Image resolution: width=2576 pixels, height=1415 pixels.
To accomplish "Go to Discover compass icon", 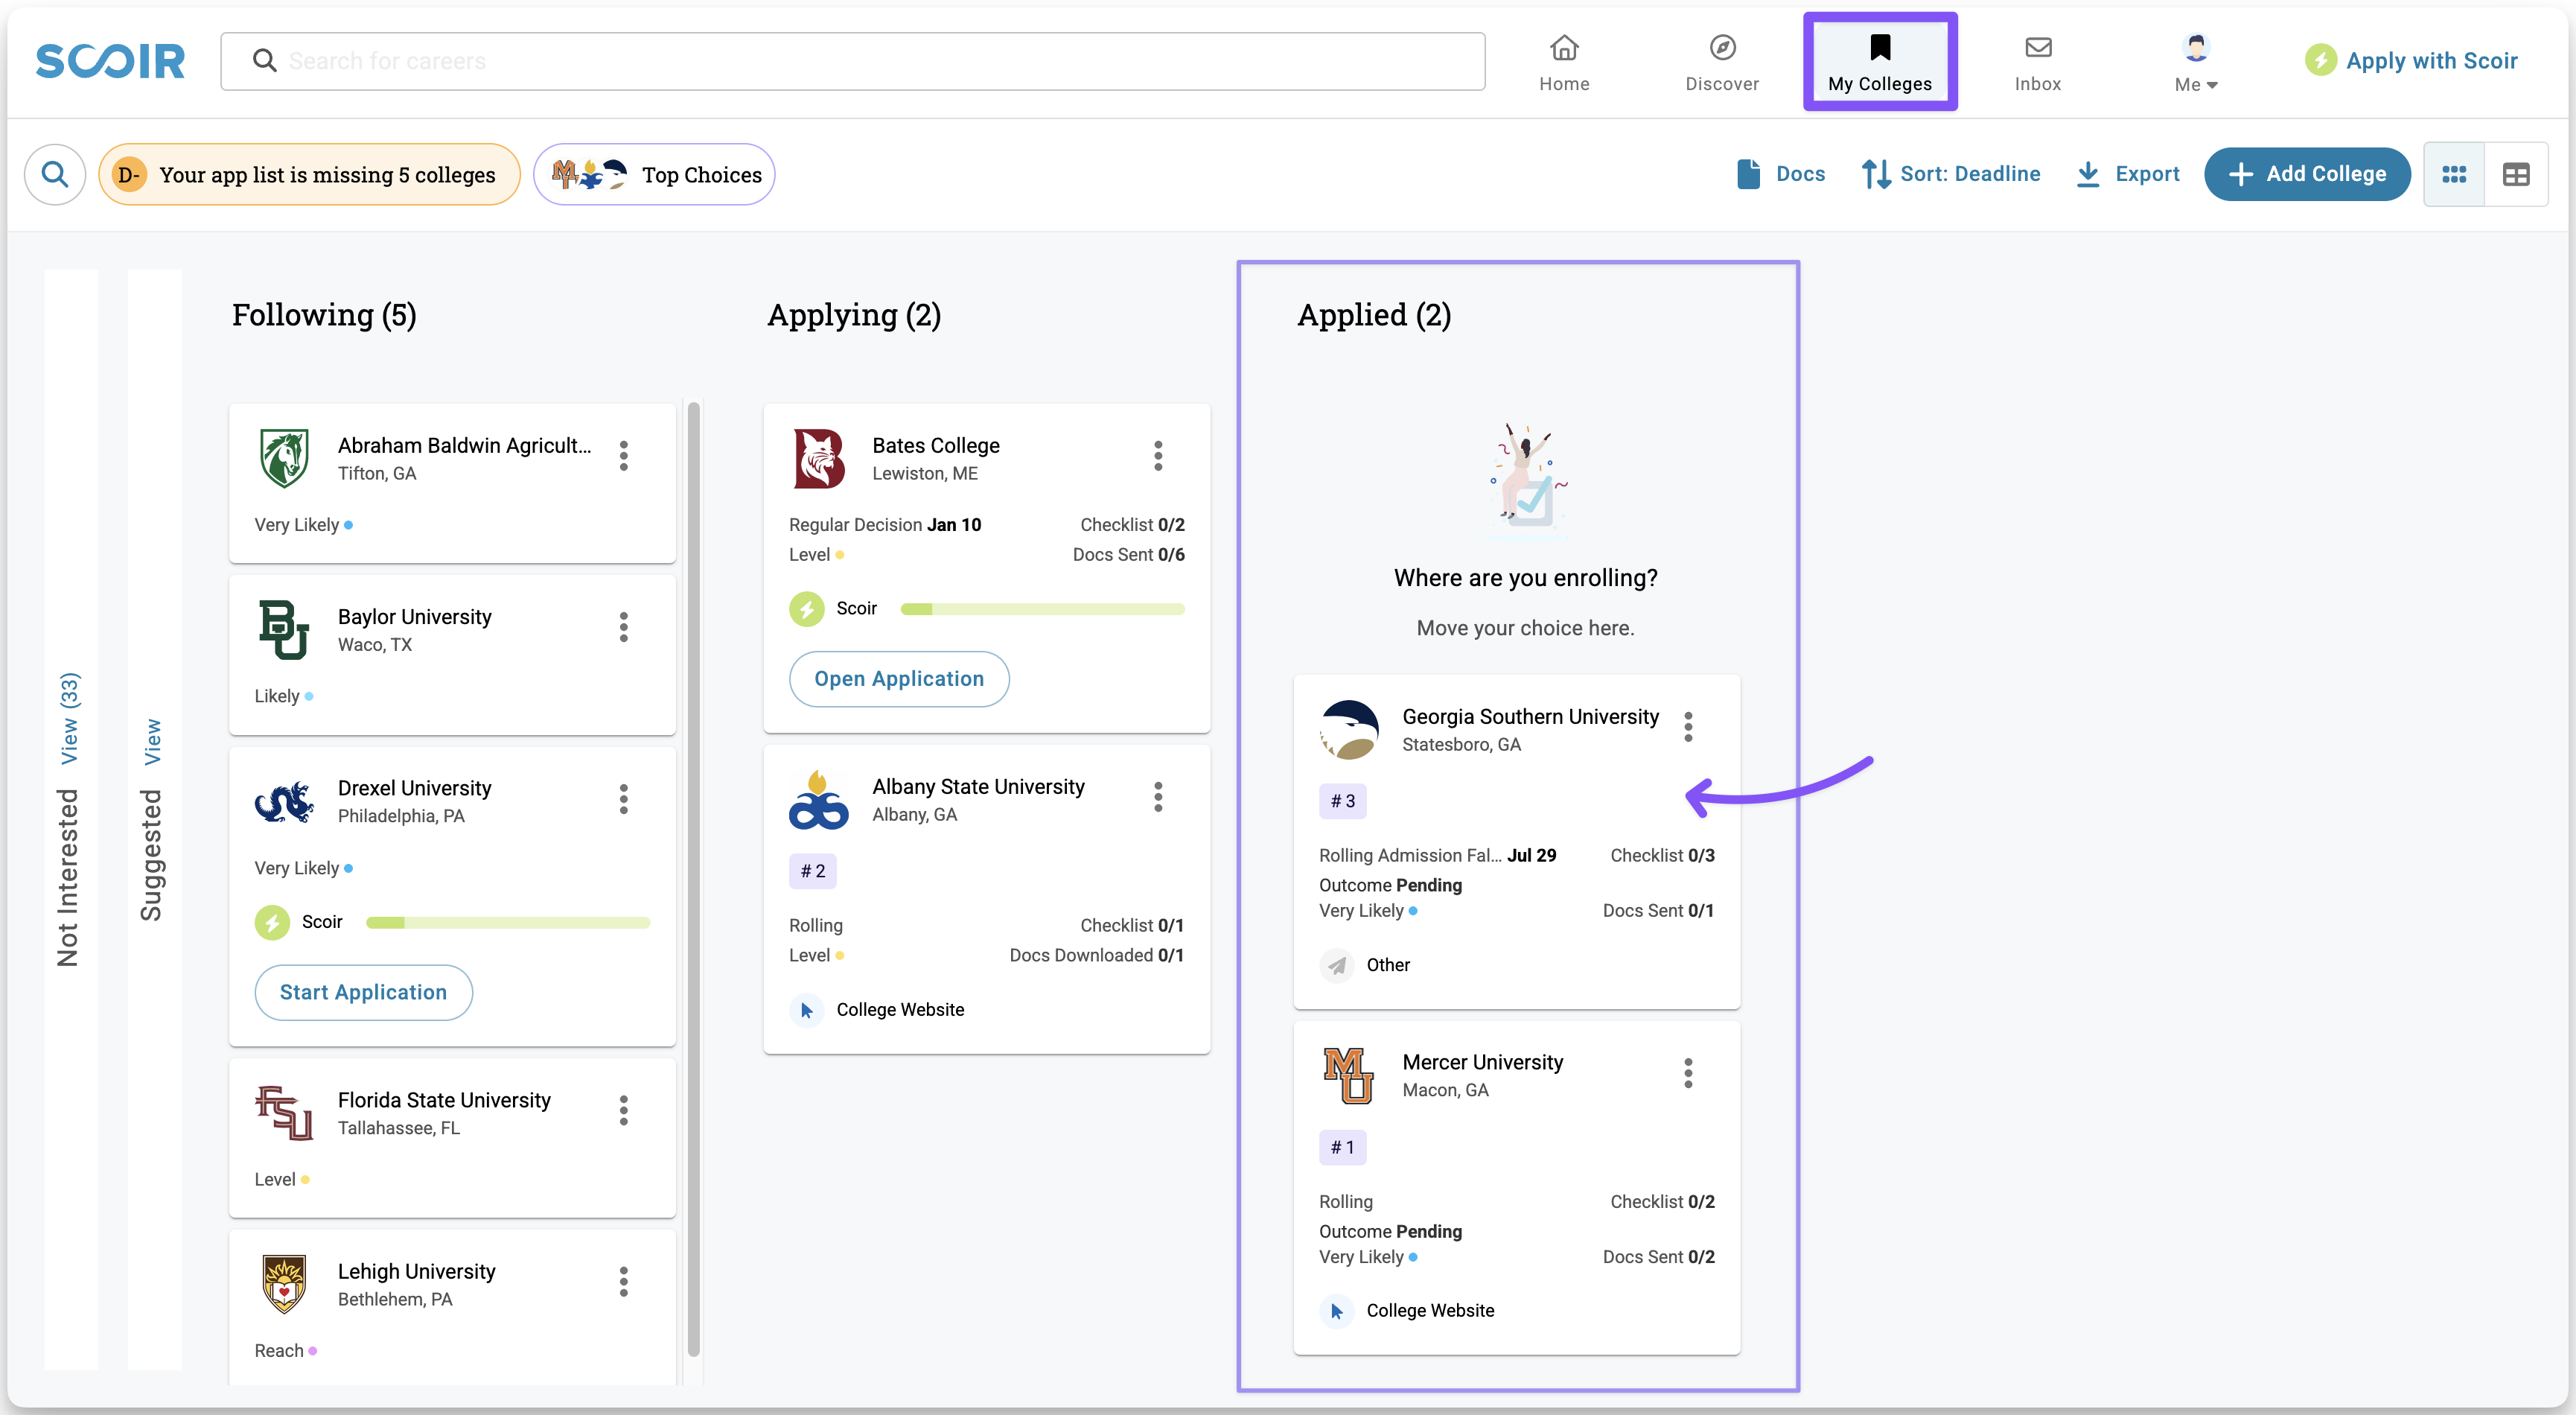I will pyautogui.click(x=1722, y=47).
